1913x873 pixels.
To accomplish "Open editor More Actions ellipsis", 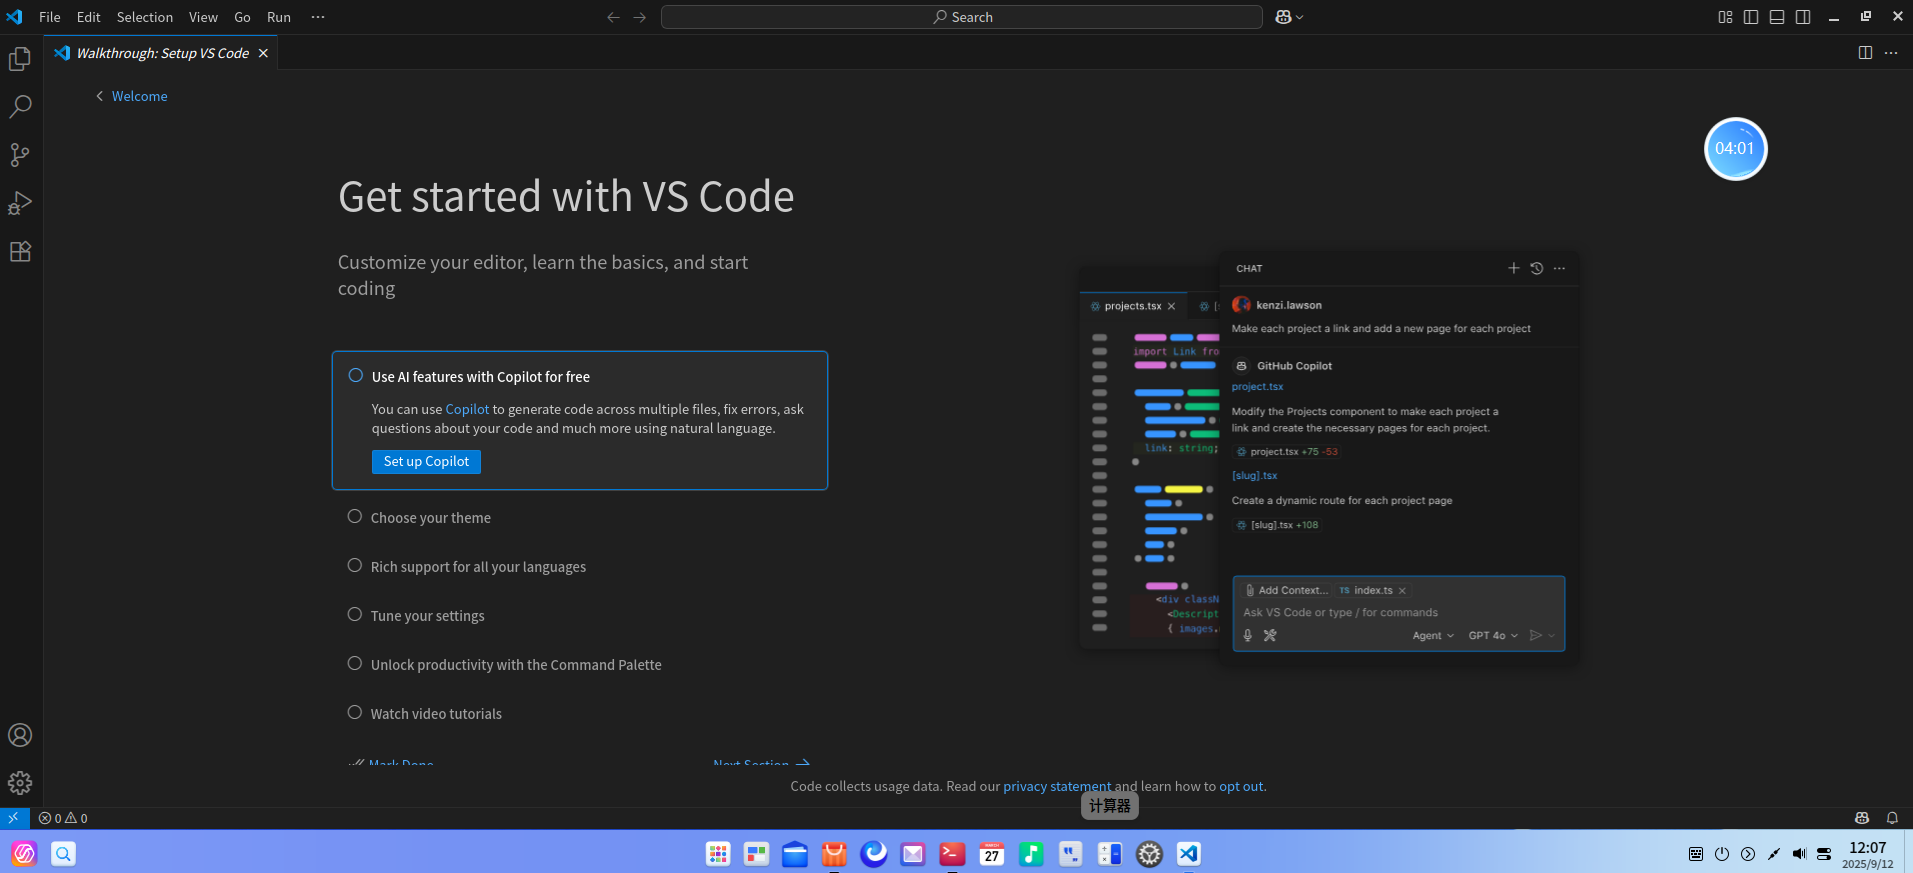I will 1891,53.
